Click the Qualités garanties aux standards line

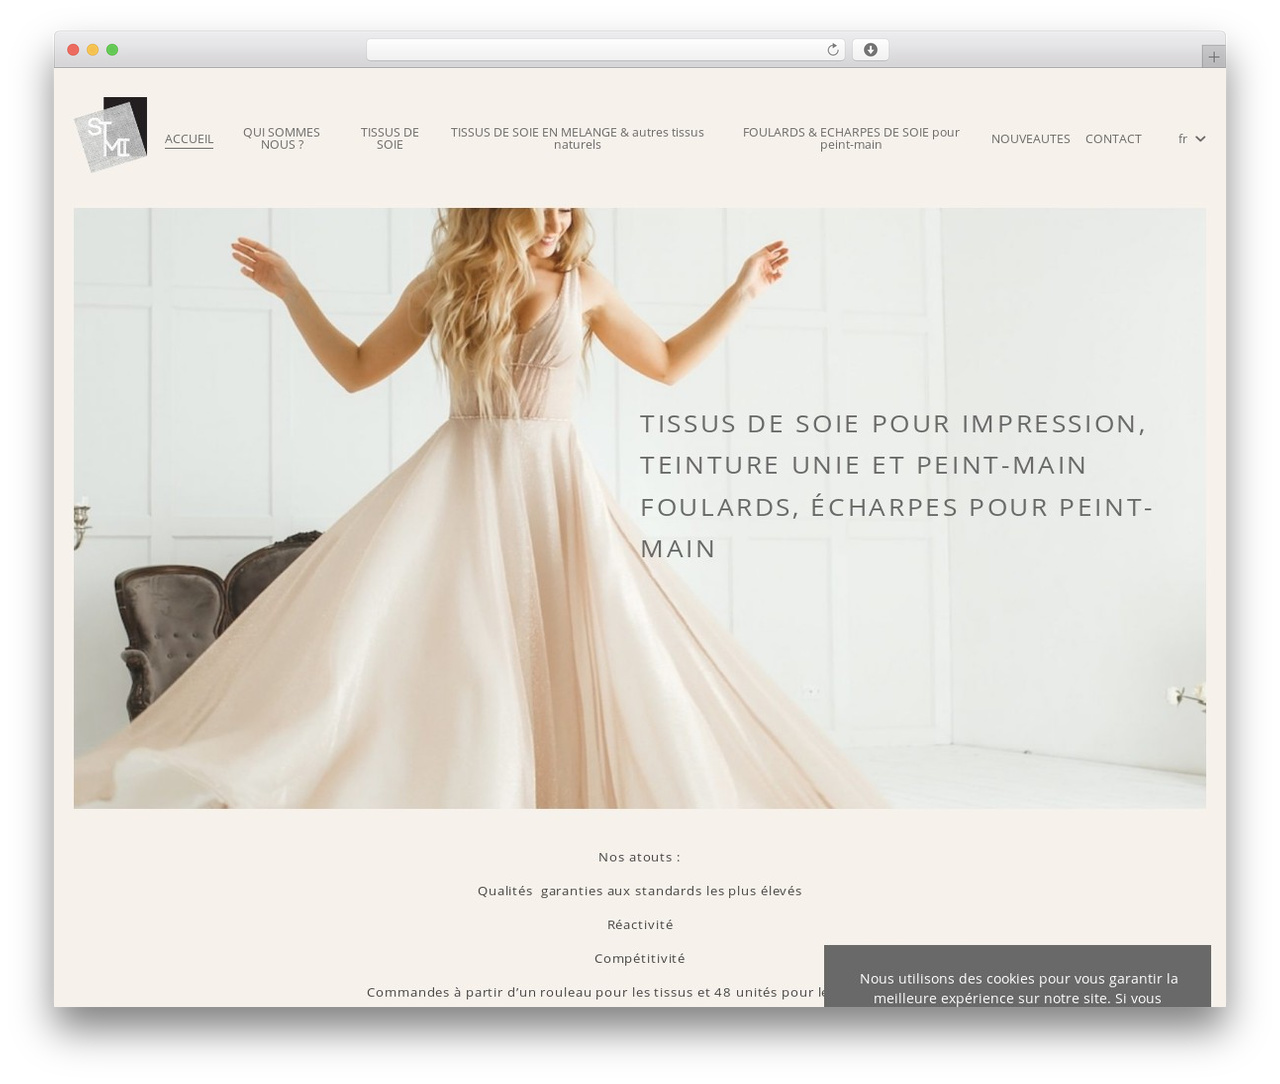click(x=639, y=891)
